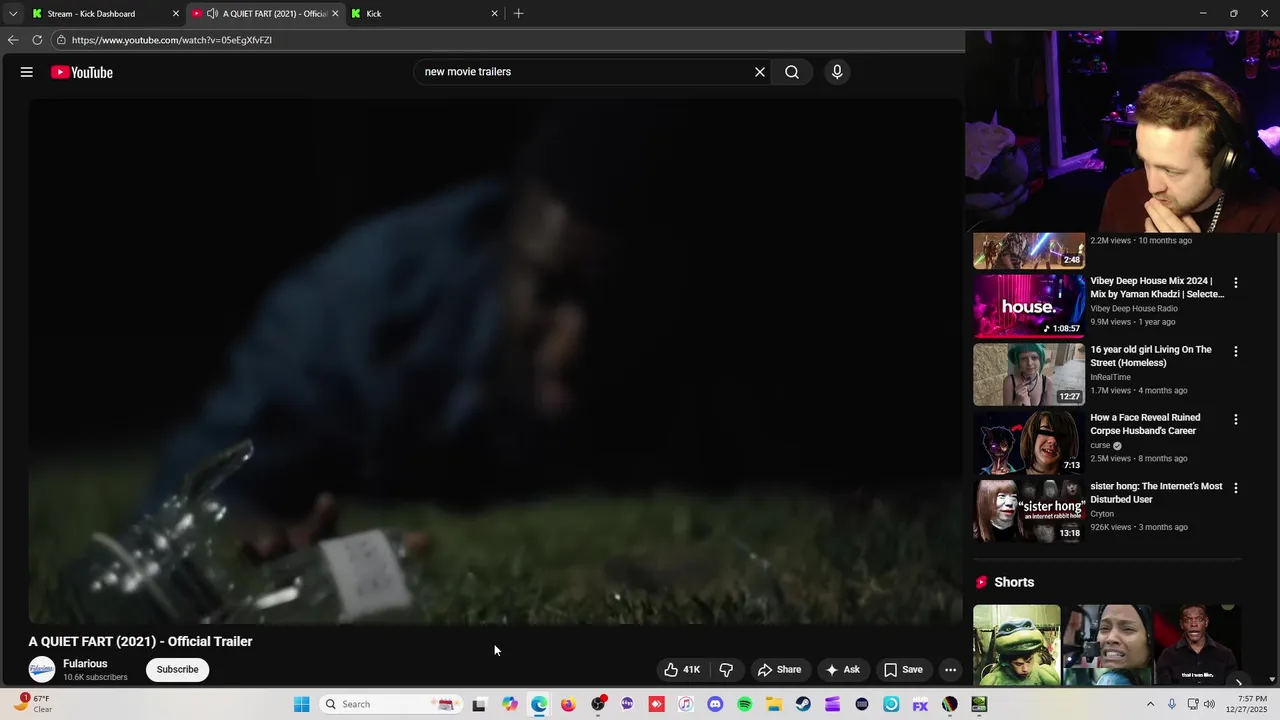This screenshot has width=1280, height=720.
Task: Open Discord from the taskbar
Action: [x=715, y=705]
